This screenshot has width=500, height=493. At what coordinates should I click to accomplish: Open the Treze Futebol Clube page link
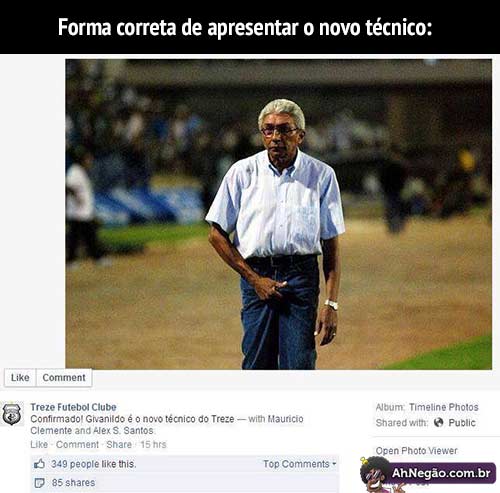click(73, 407)
